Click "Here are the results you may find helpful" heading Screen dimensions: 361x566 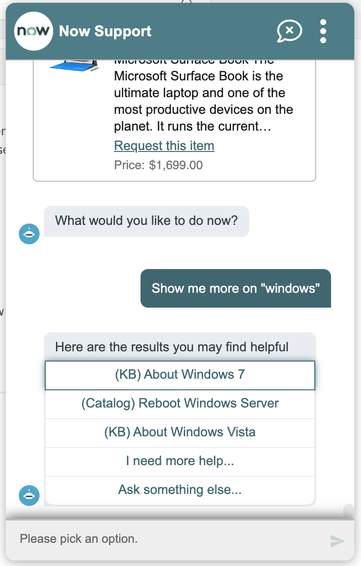coord(172,347)
